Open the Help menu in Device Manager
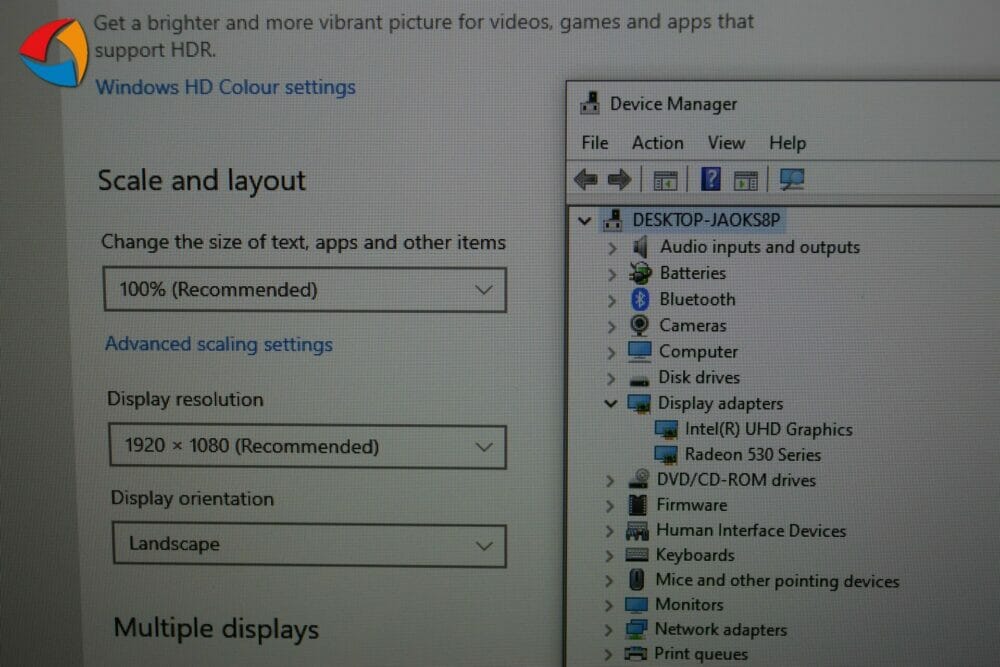Screen dimensions: 1000x667 click(787, 143)
